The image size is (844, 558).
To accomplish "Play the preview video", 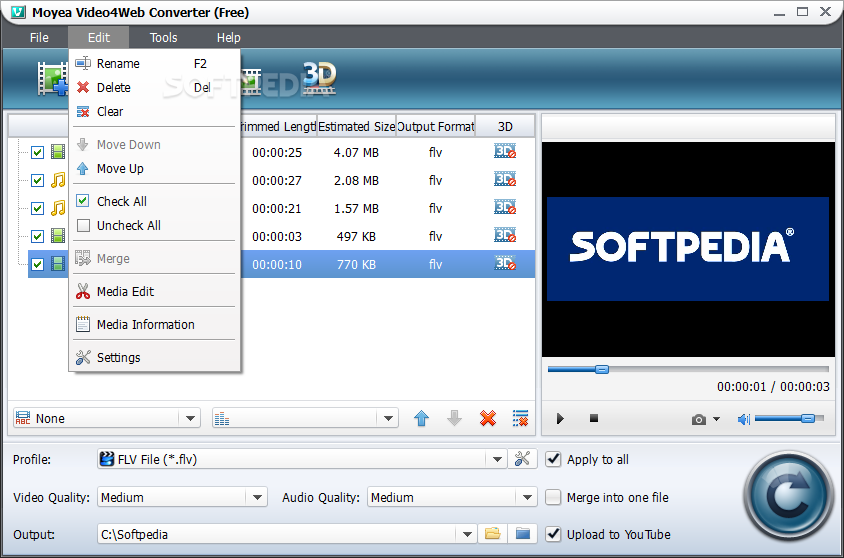I will tap(560, 419).
